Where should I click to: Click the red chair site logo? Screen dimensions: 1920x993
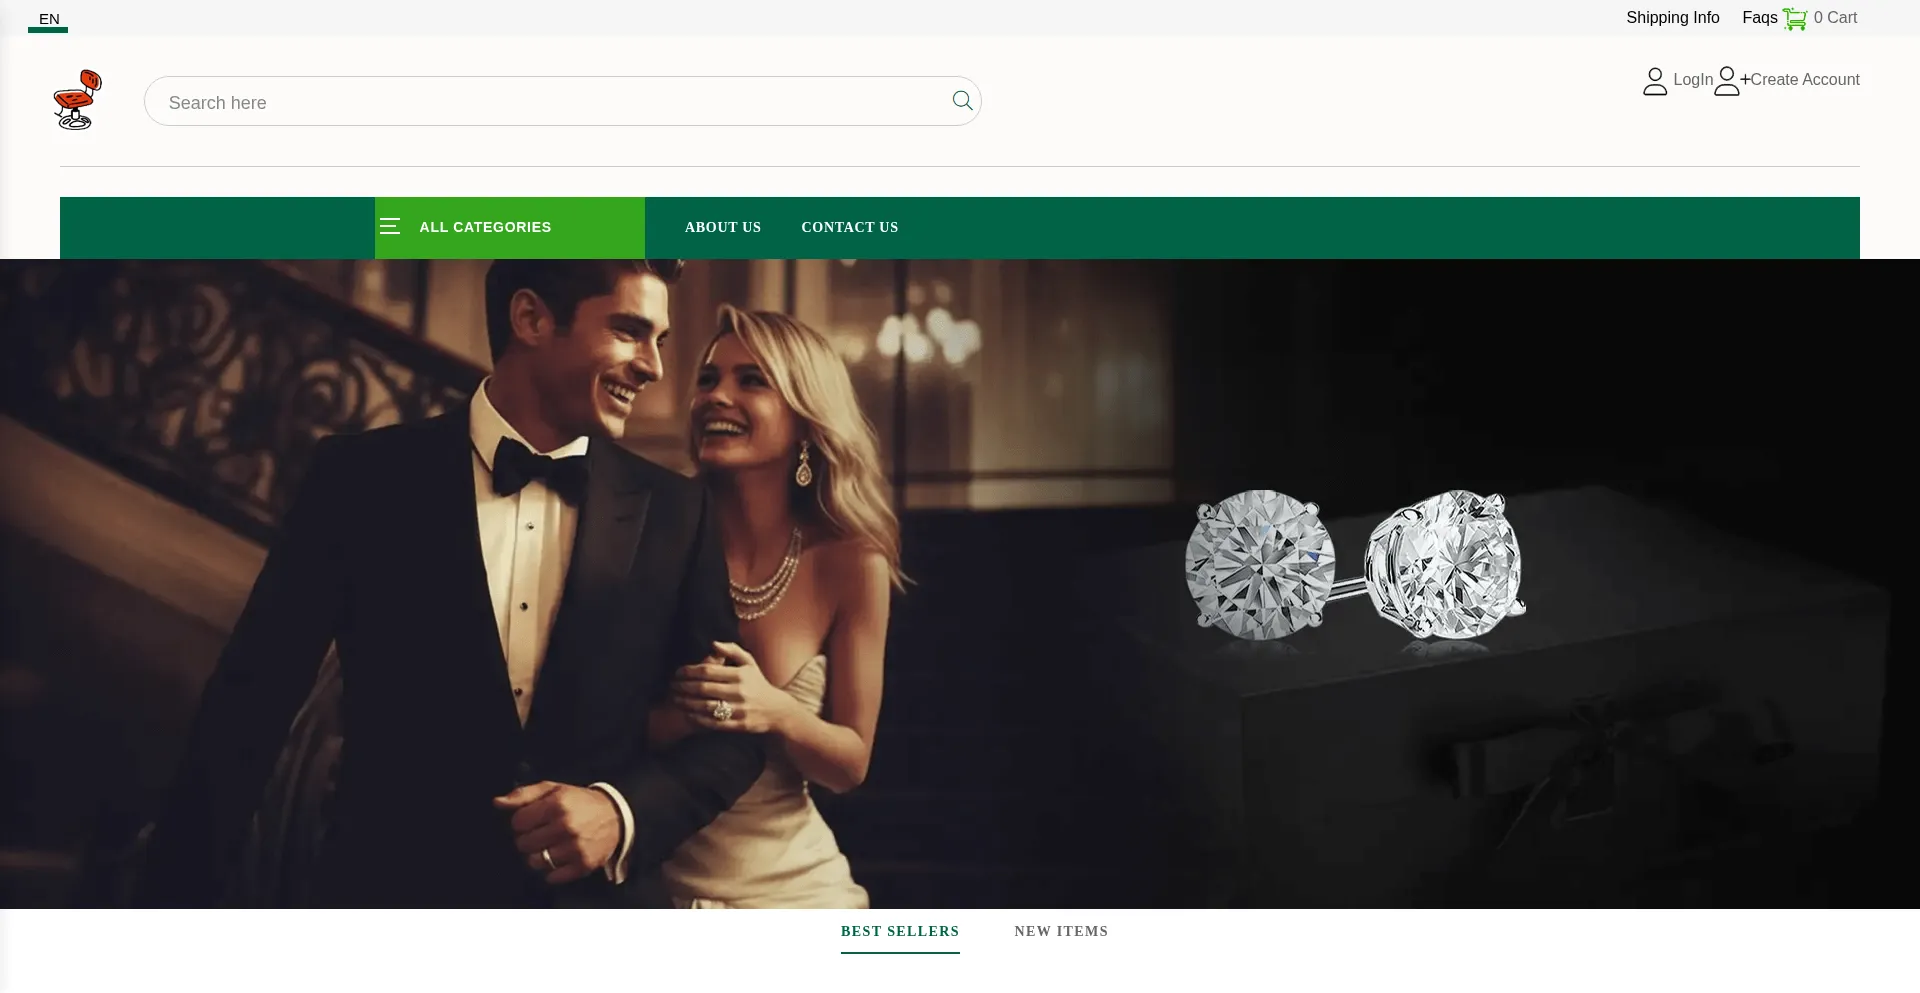coord(78,100)
